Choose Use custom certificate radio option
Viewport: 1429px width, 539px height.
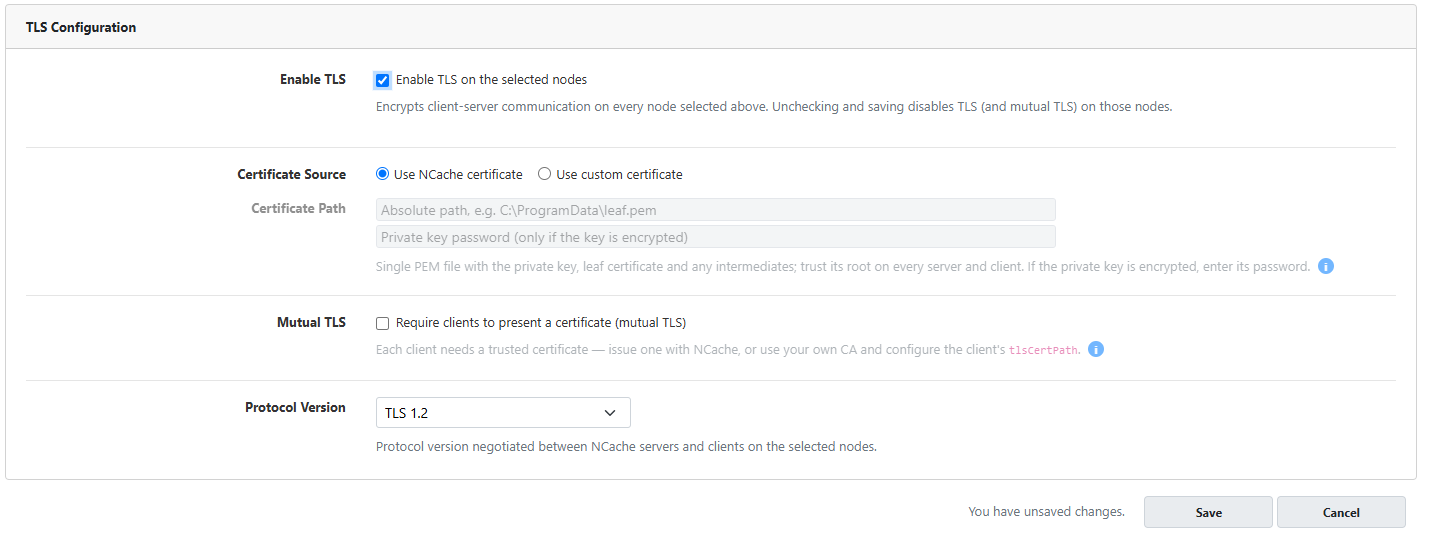[x=544, y=174]
